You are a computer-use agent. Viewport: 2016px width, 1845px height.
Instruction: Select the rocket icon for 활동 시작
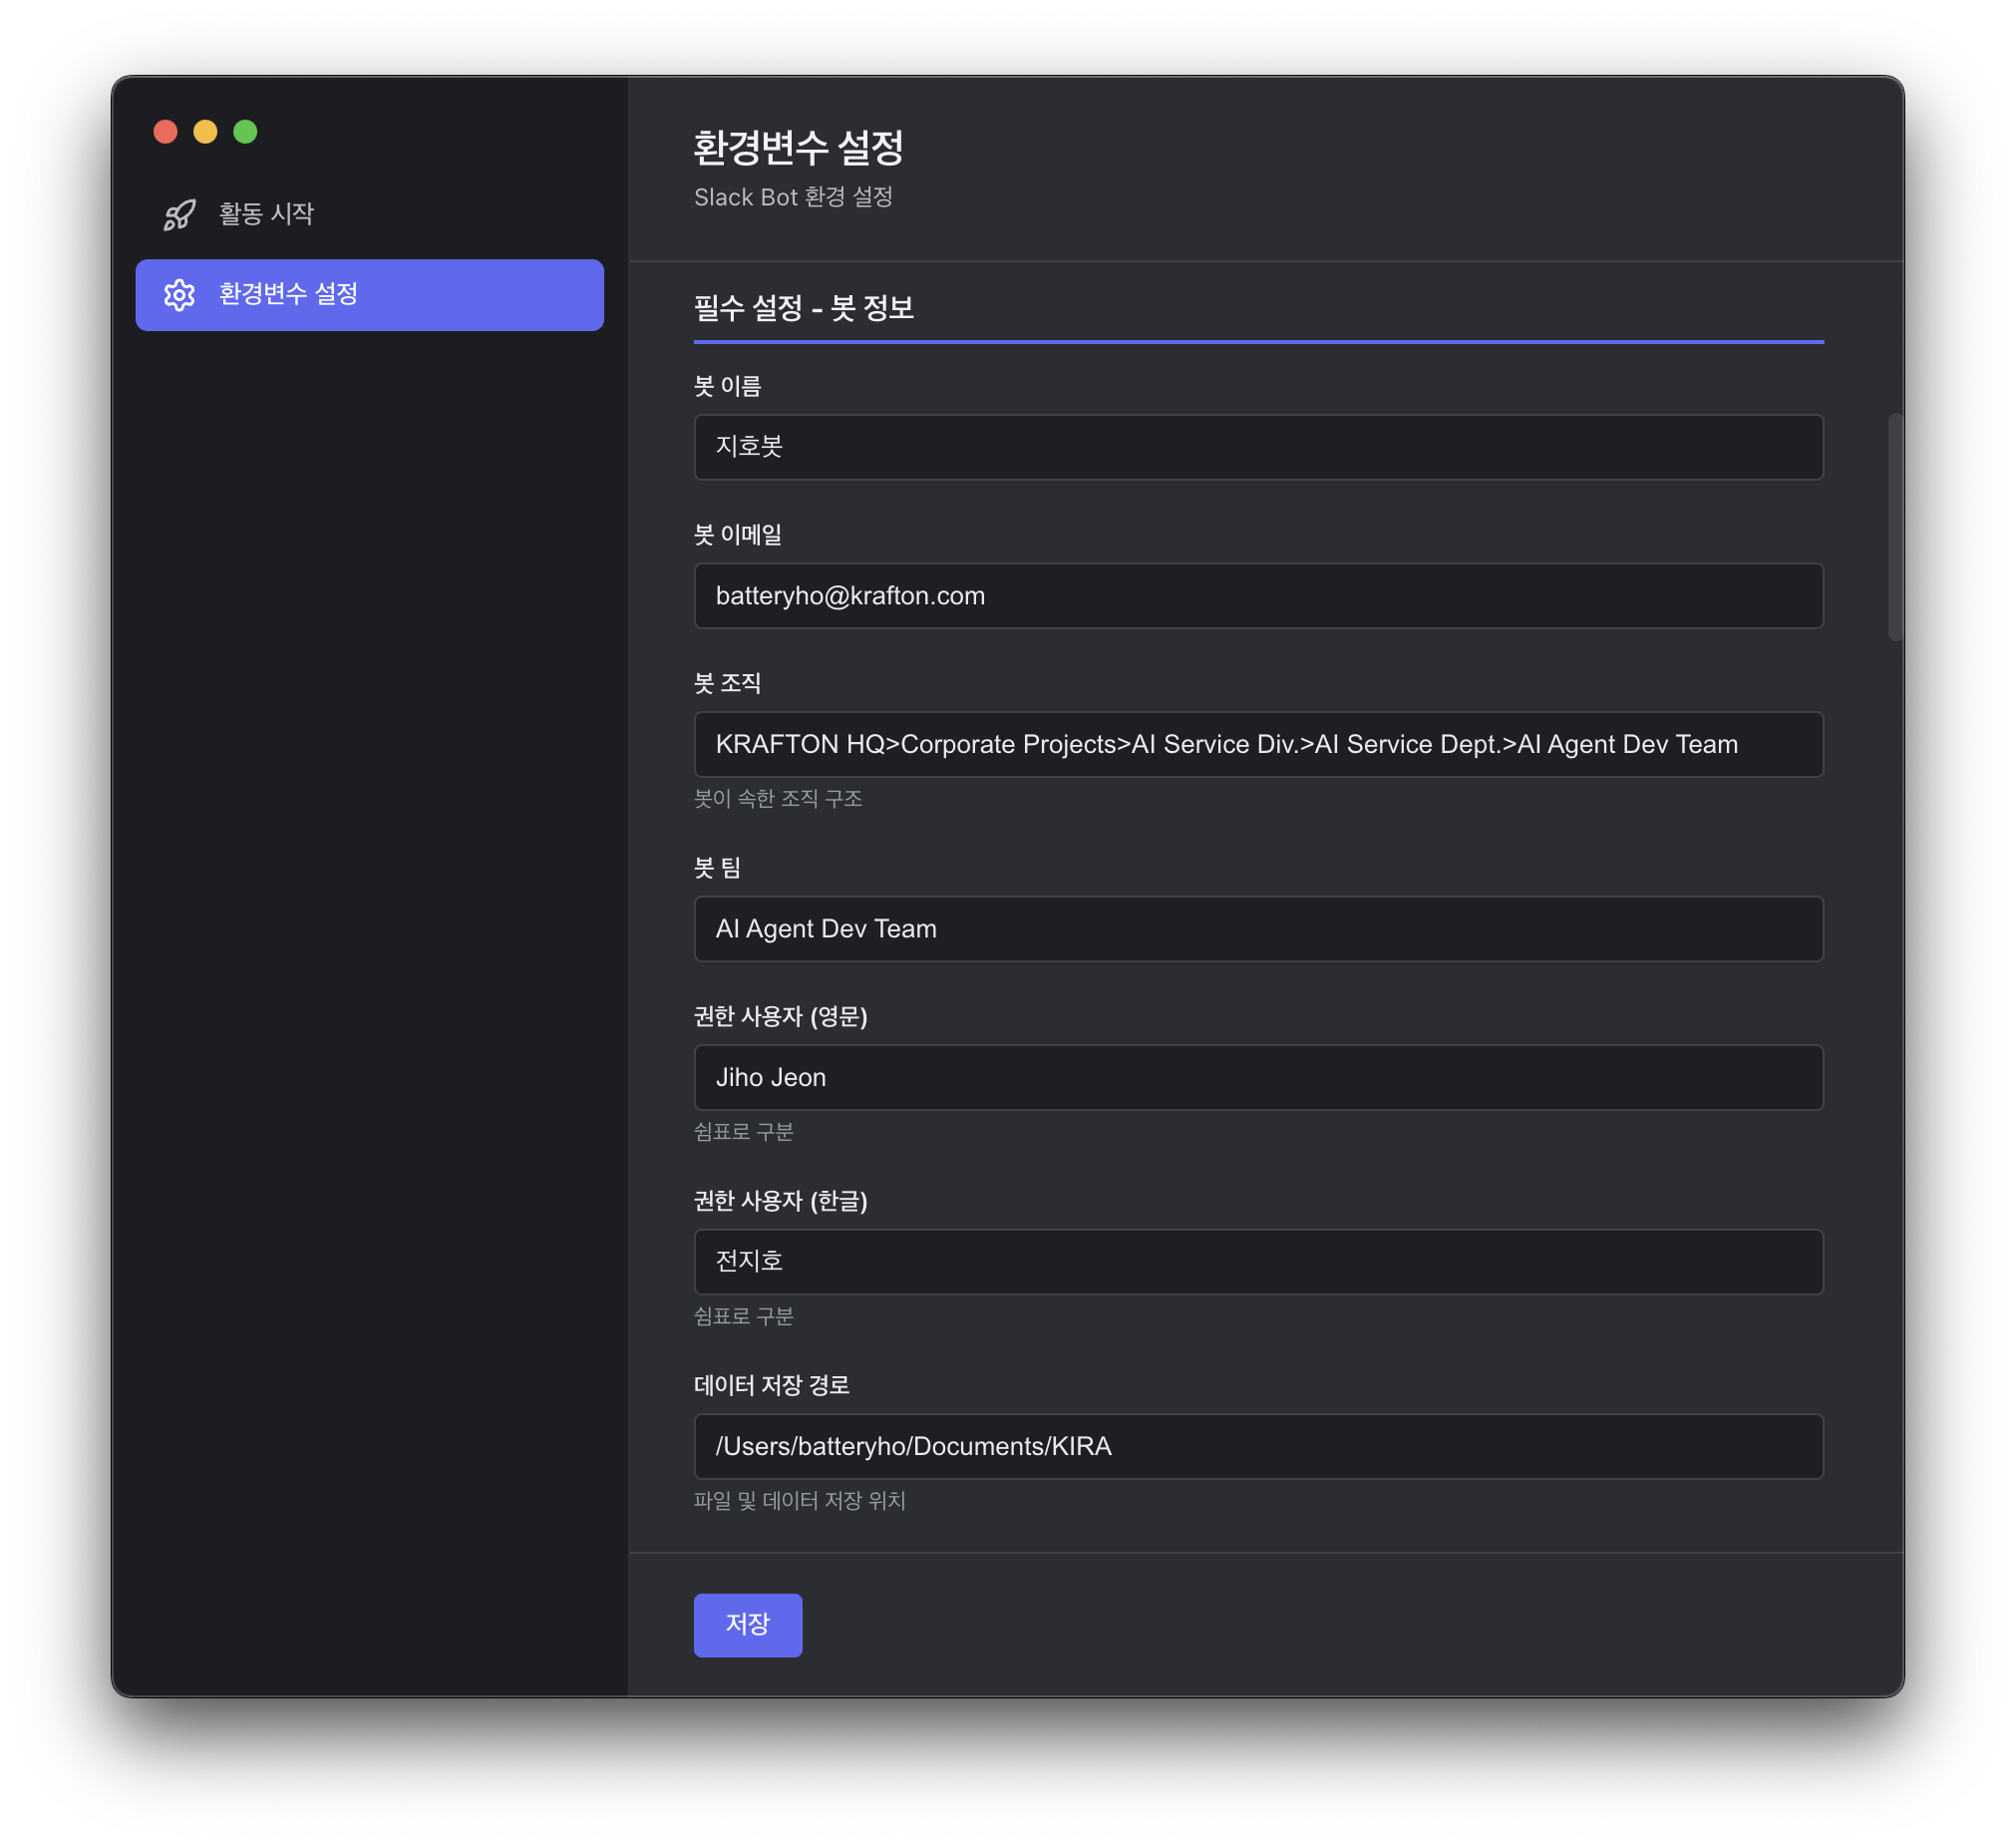pyautogui.click(x=179, y=213)
